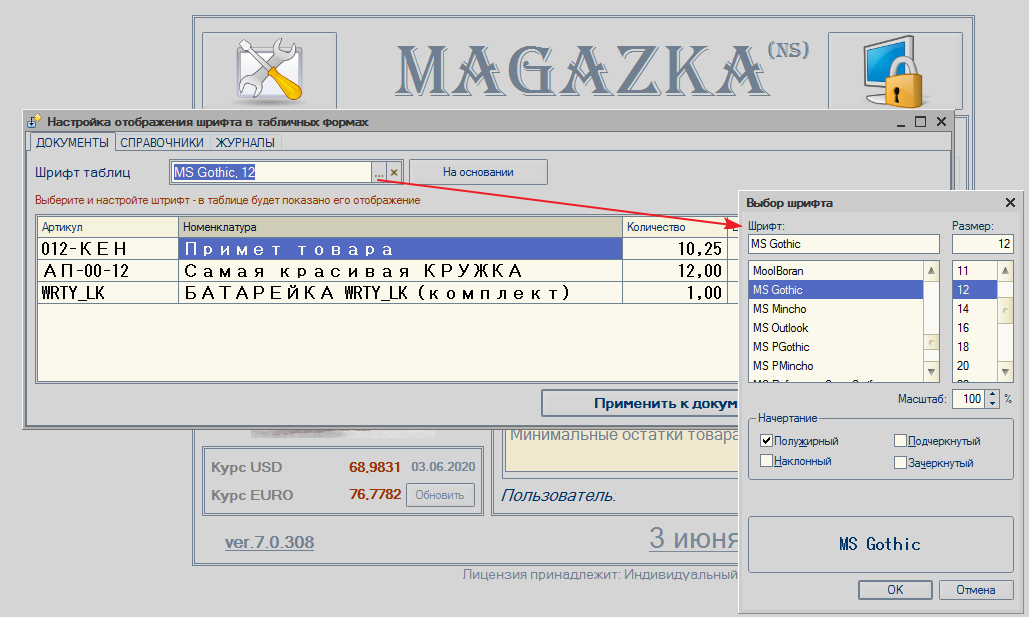Decrease the Масштаб value with down arrow
This screenshot has height=617, width=1029.
992,403
